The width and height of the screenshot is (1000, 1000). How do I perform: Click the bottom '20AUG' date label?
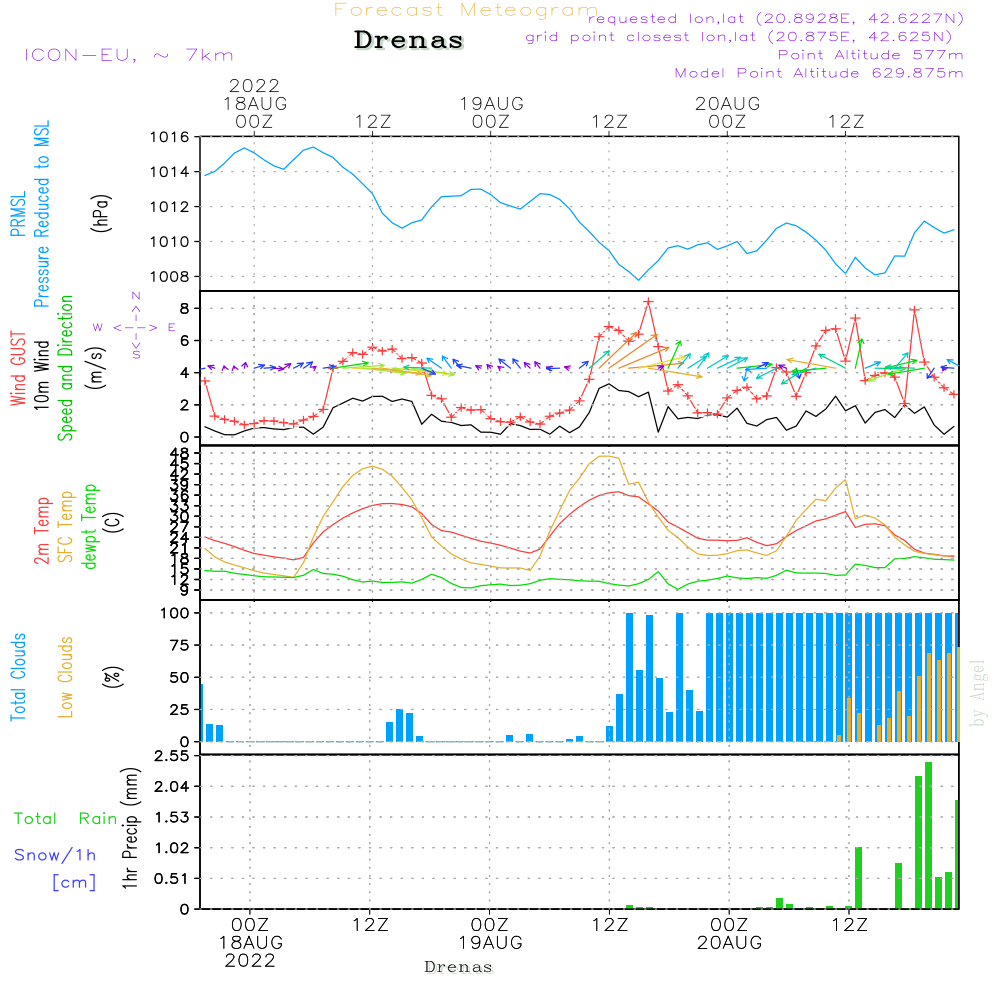730,943
